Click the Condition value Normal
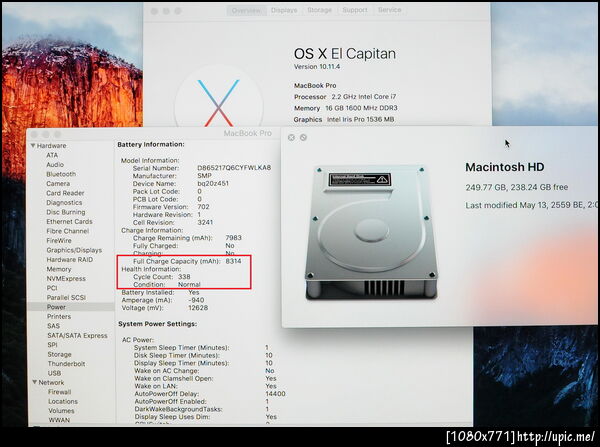 (x=189, y=285)
